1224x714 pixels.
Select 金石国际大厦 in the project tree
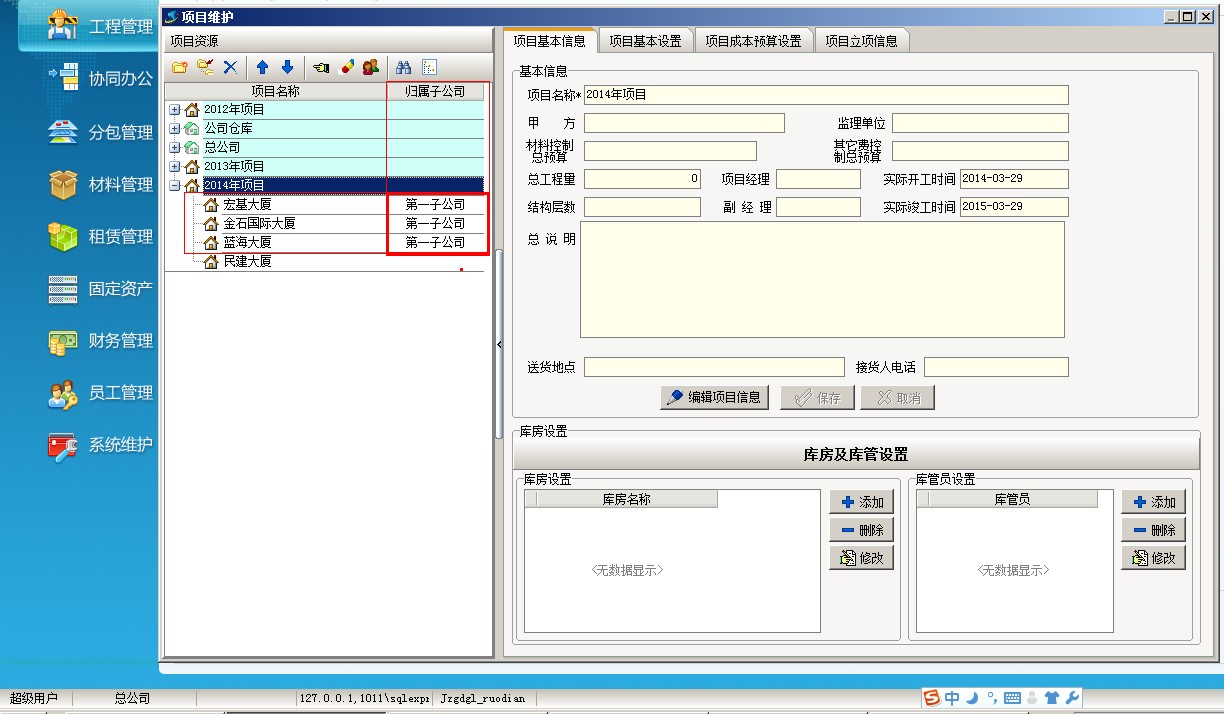[x=259, y=224]
